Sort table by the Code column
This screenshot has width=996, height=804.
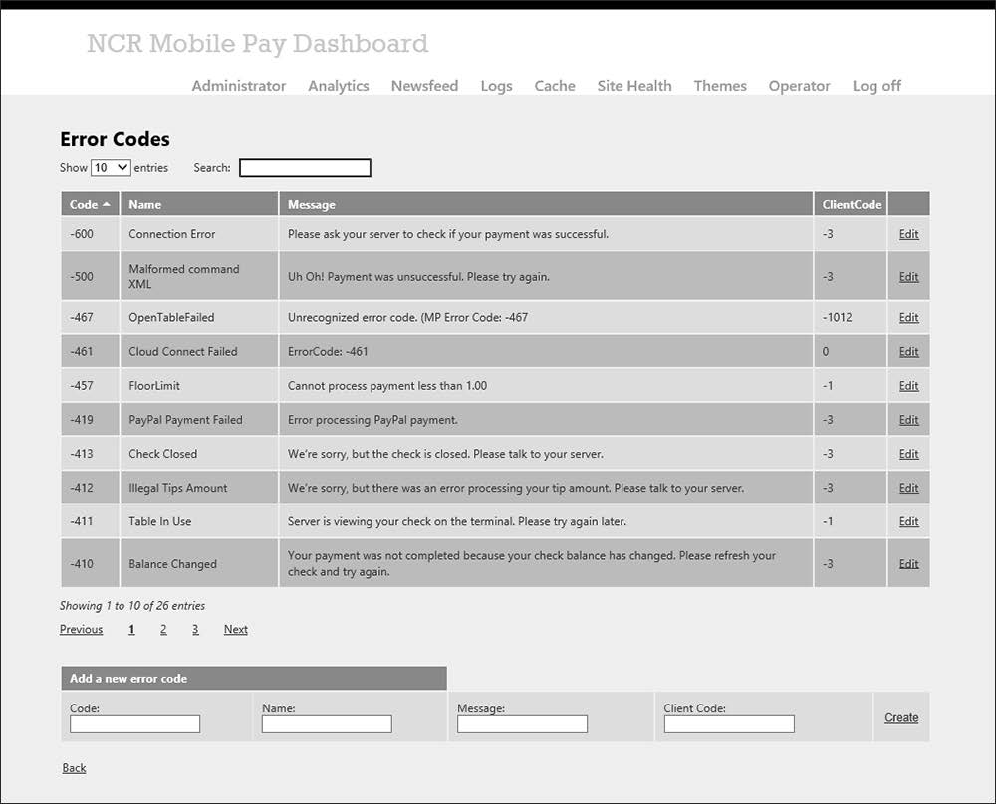click(90, 204)
